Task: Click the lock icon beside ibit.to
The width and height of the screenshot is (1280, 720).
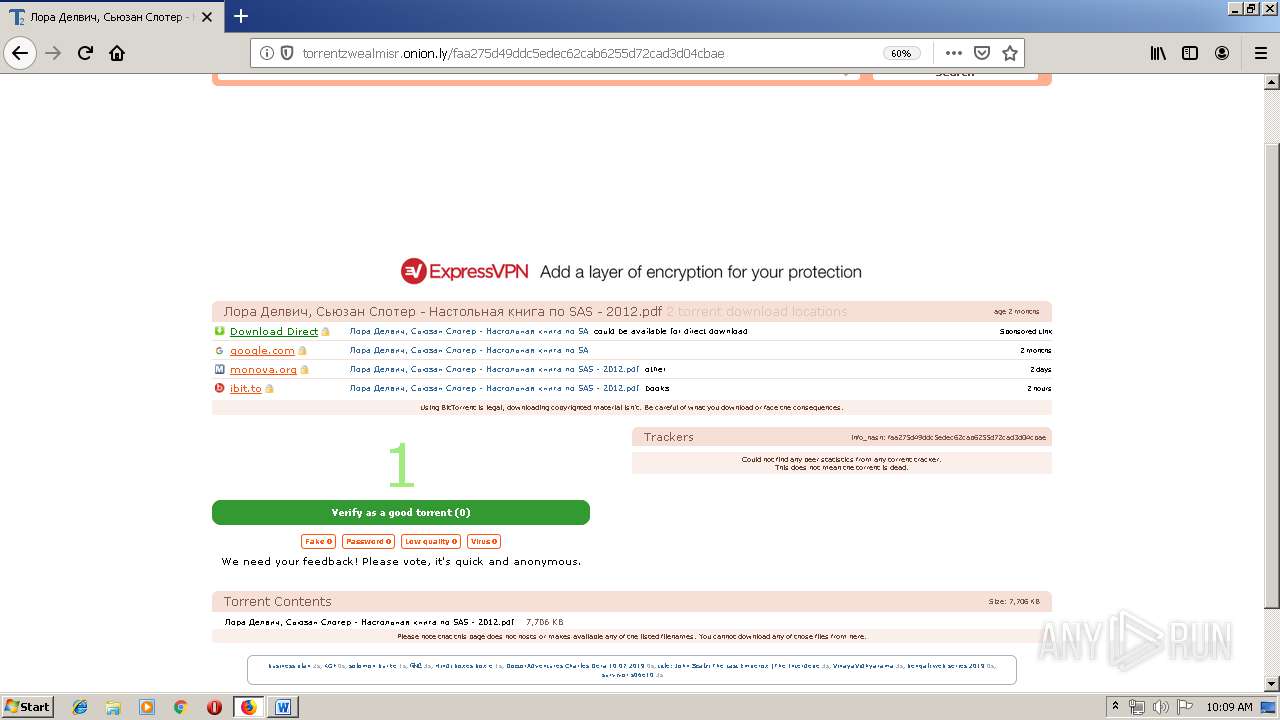Action: coord(268,388)
